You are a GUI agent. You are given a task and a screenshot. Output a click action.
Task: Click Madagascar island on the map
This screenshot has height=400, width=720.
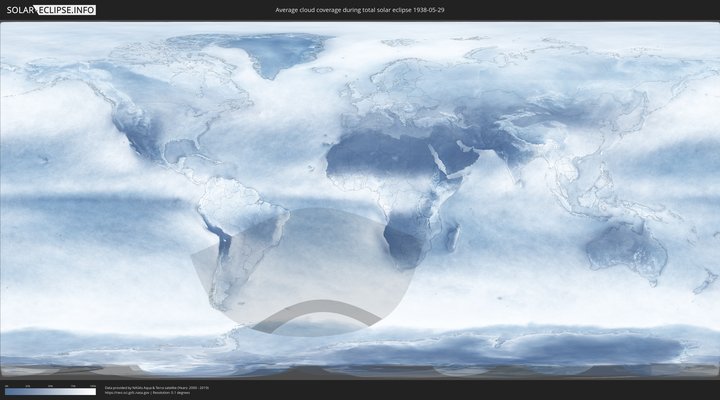[452, 237]
